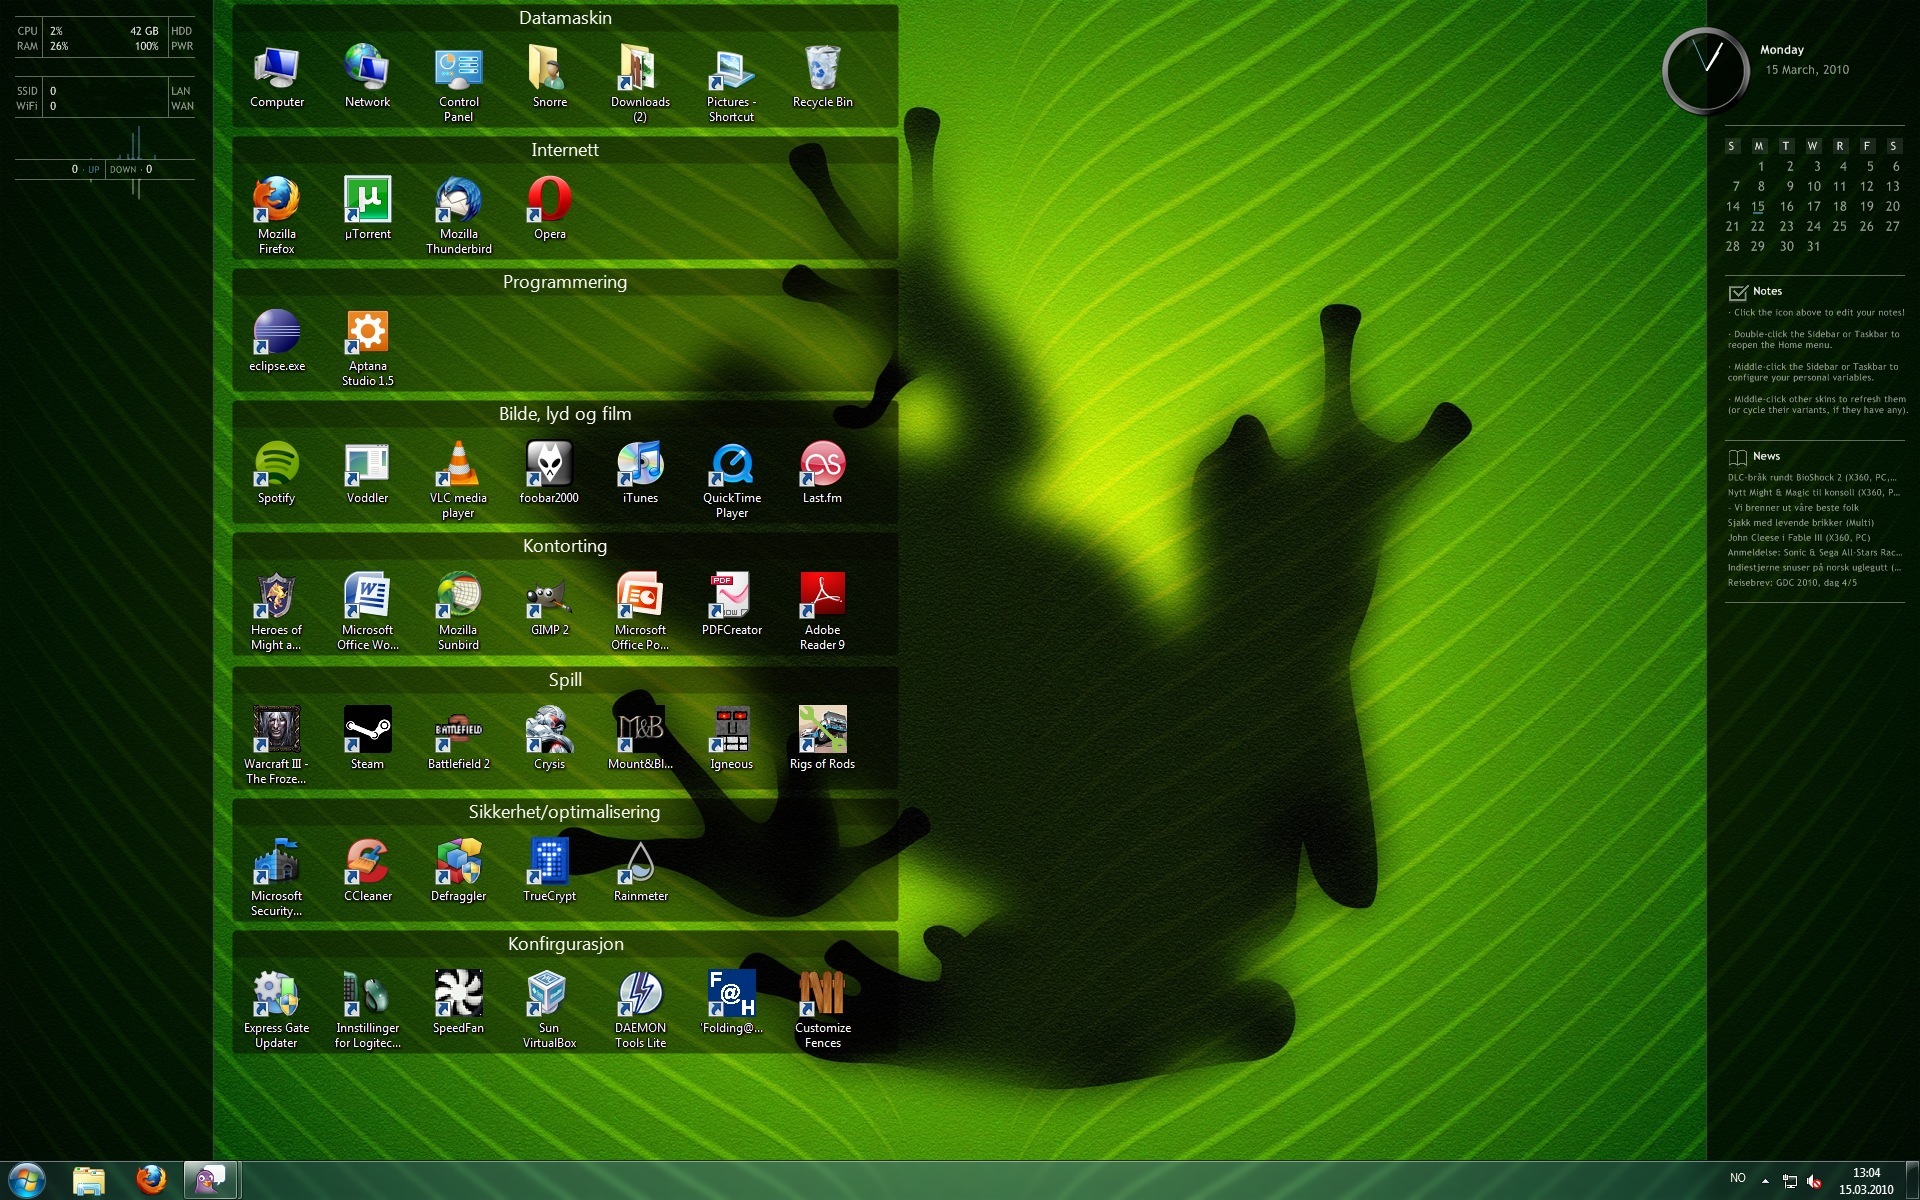Open GIMP 2 shortcut
This screenshot has width=1920, height=1200.
tap(549, 605)
